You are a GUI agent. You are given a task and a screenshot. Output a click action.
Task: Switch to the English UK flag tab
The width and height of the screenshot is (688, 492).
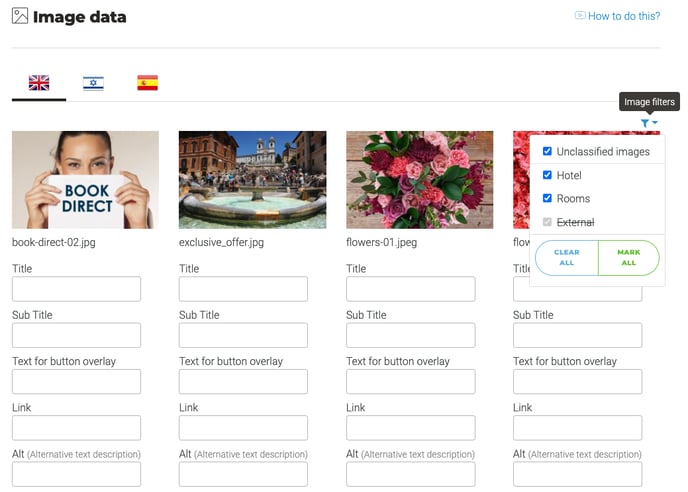coord(39,83)
